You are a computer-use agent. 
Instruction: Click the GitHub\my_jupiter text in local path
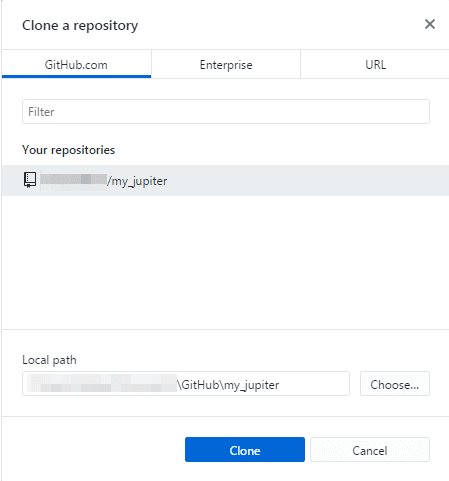click(228, 385)
